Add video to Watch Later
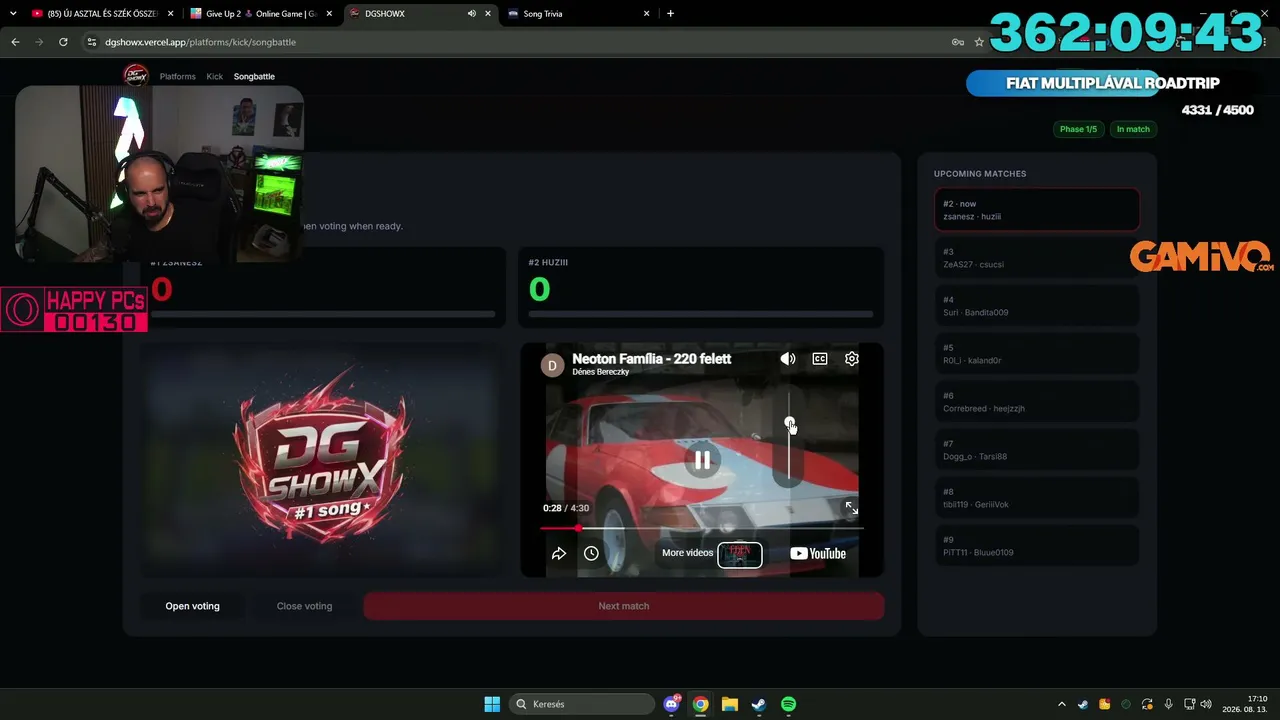The width and height of the screenshot is (1280, 720). 591,553
